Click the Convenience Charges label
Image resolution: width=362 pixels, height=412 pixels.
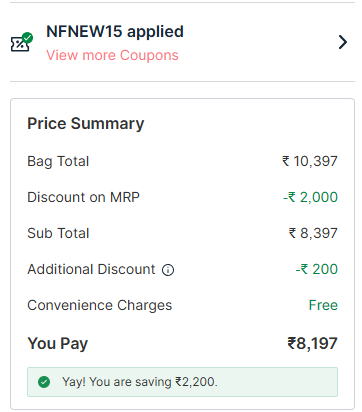[x=100, y=306]
